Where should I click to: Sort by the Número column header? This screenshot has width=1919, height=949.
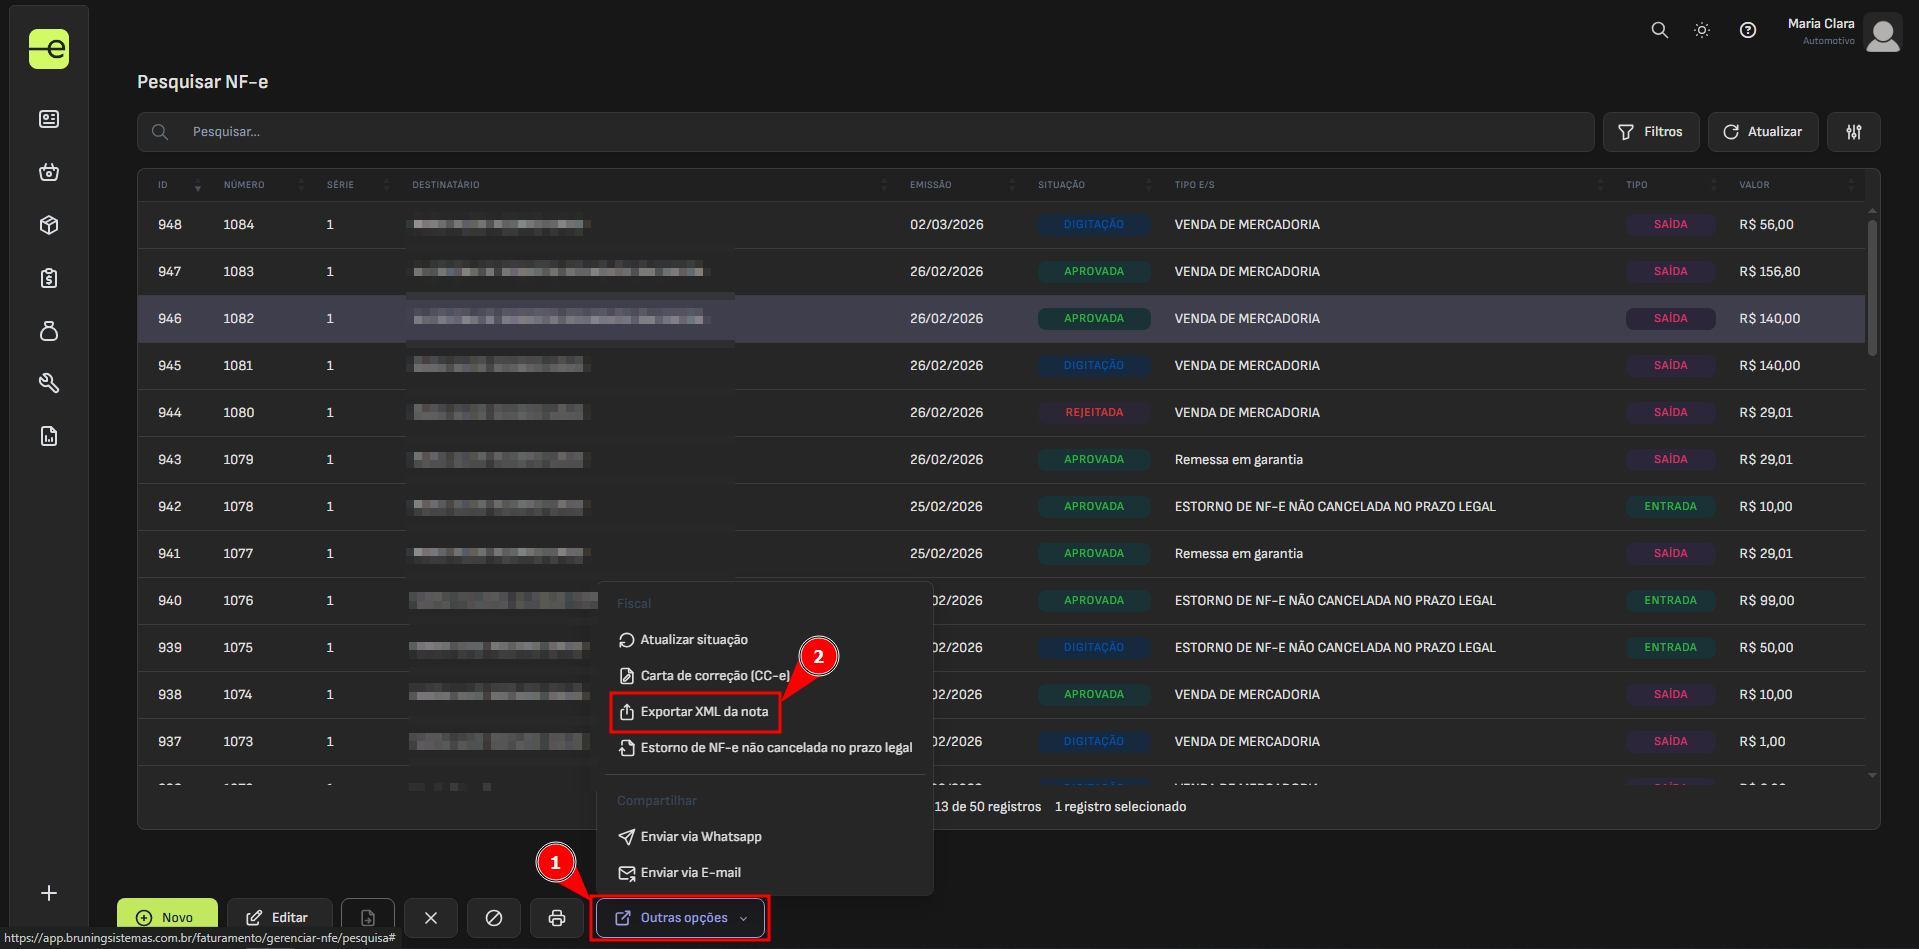pos(244,185)
